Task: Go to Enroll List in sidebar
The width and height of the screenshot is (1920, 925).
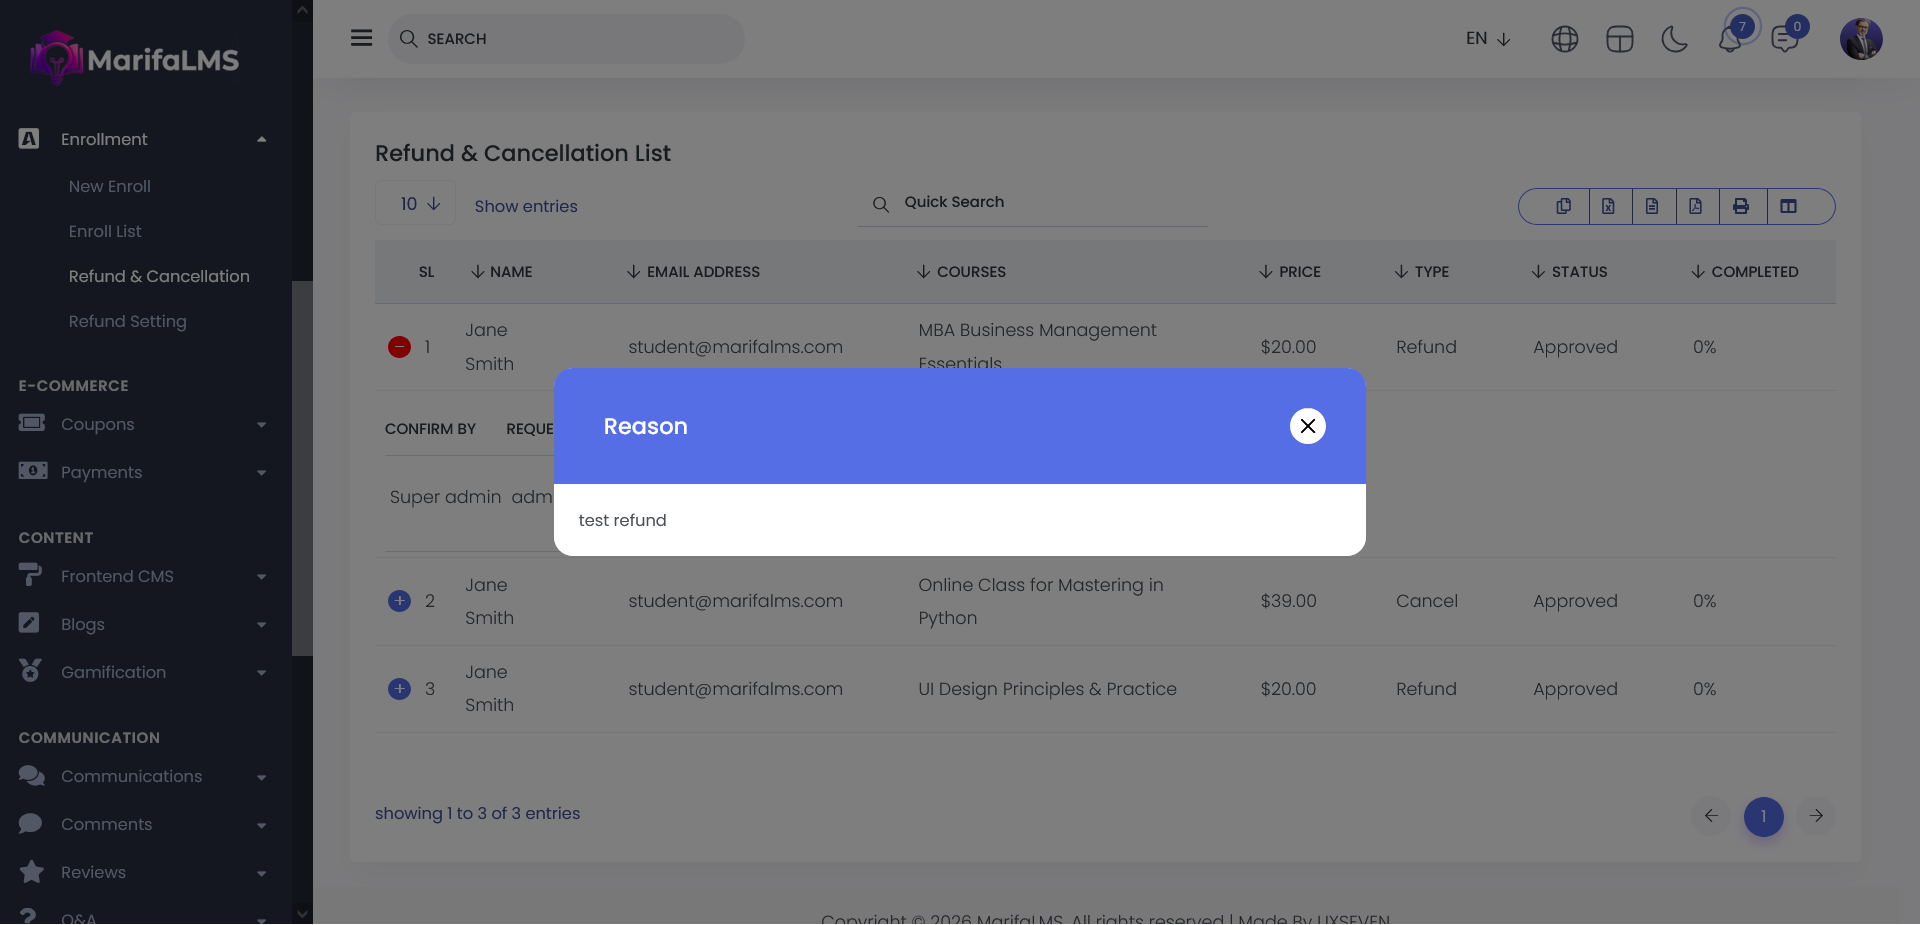Action: tap(105, 231)
